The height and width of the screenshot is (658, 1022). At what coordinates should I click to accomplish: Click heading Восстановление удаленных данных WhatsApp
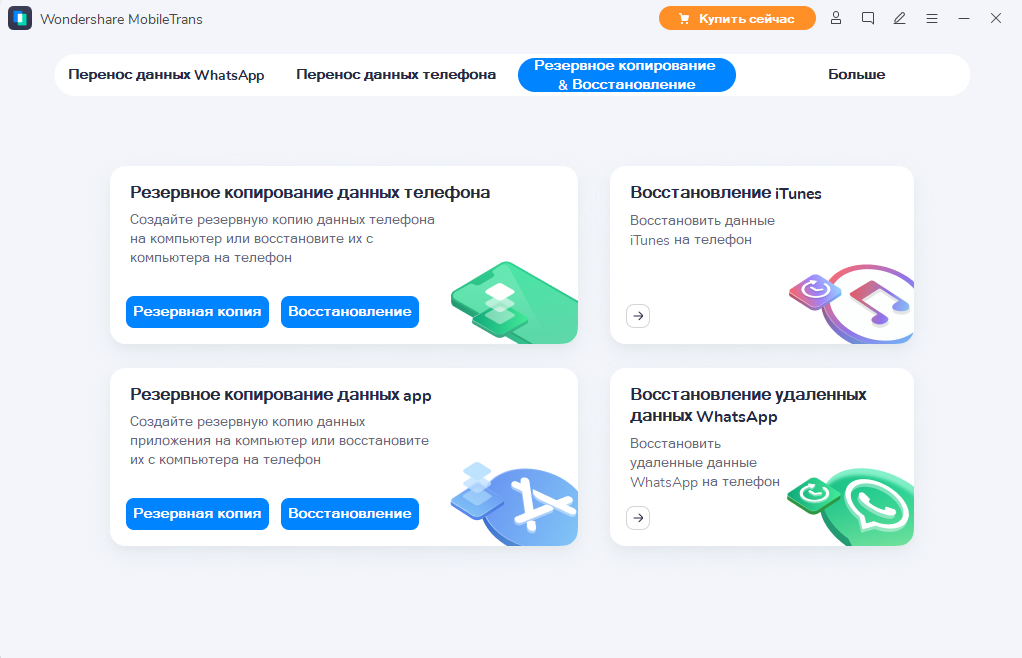click(x=748, y=405)
